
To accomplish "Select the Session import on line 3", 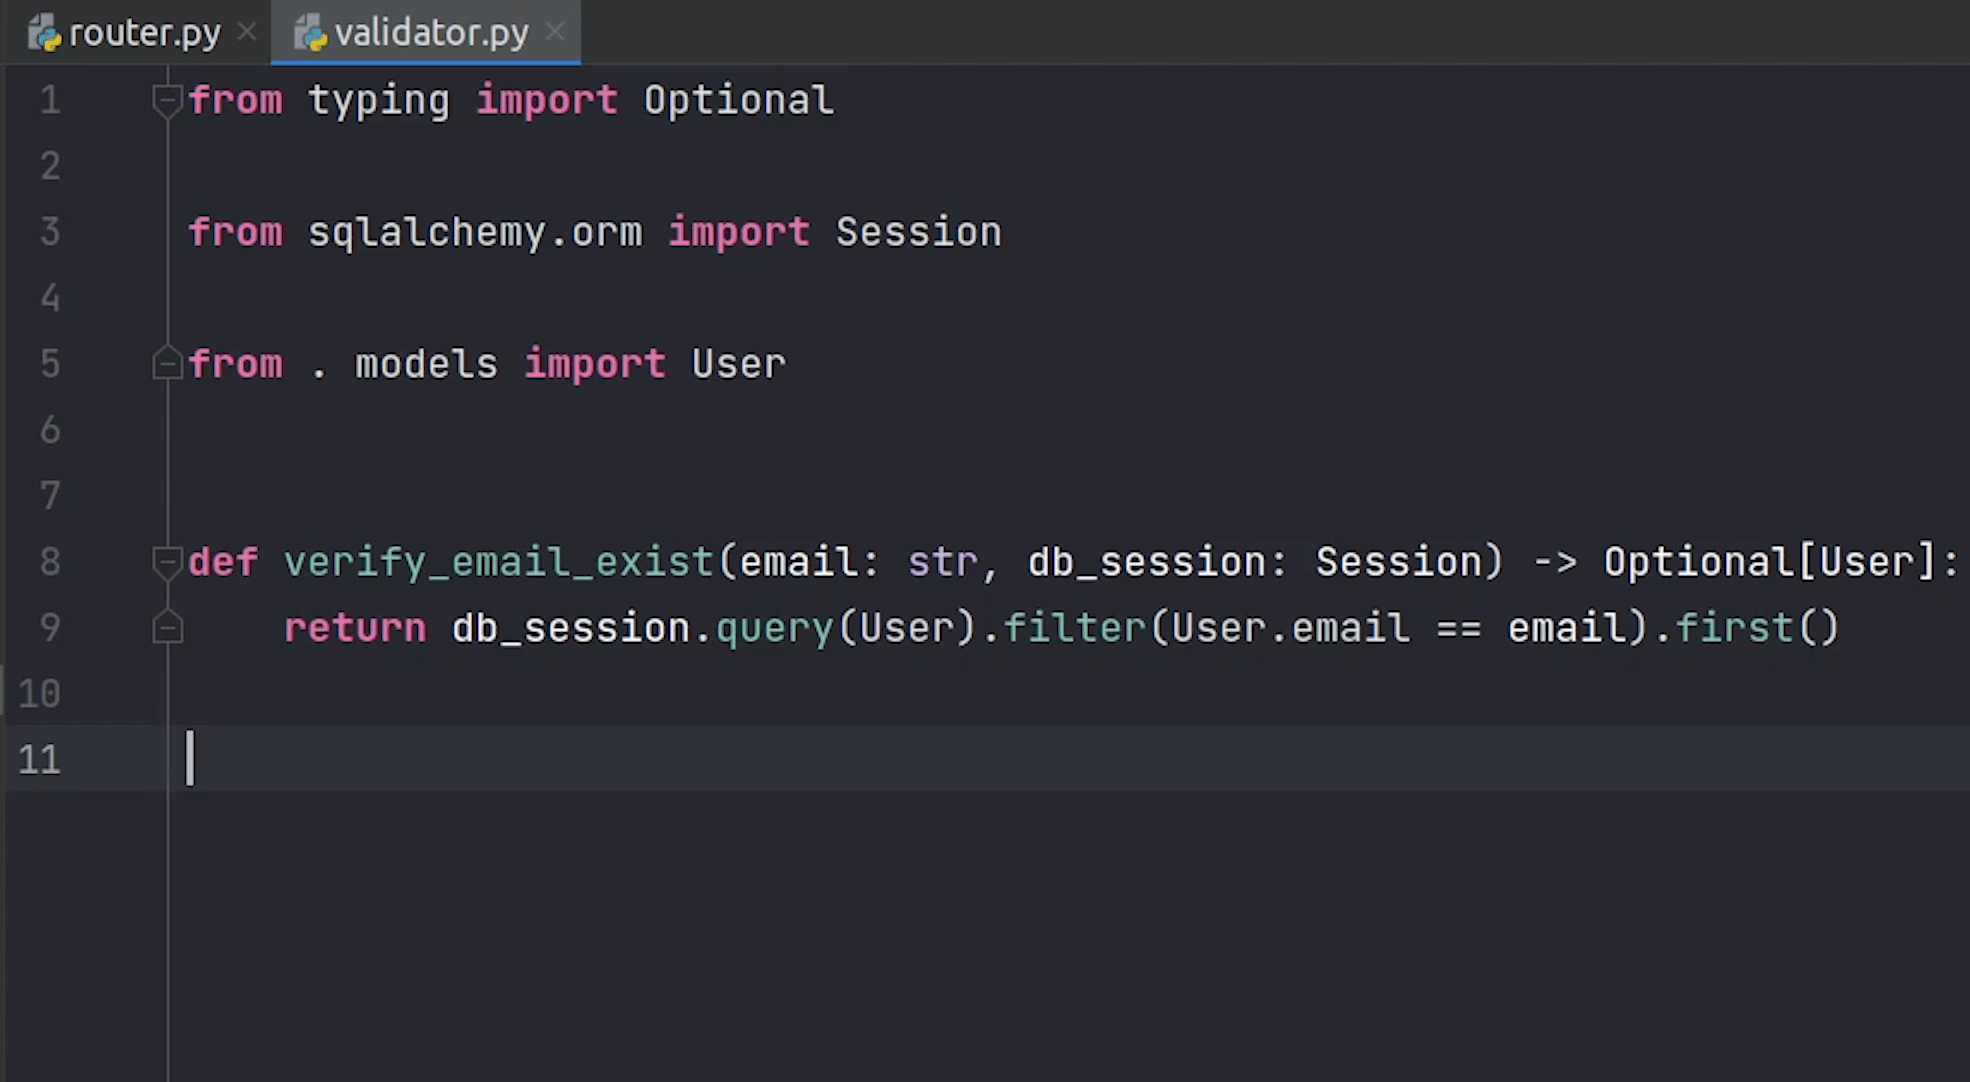I will (x=918, y=232).
